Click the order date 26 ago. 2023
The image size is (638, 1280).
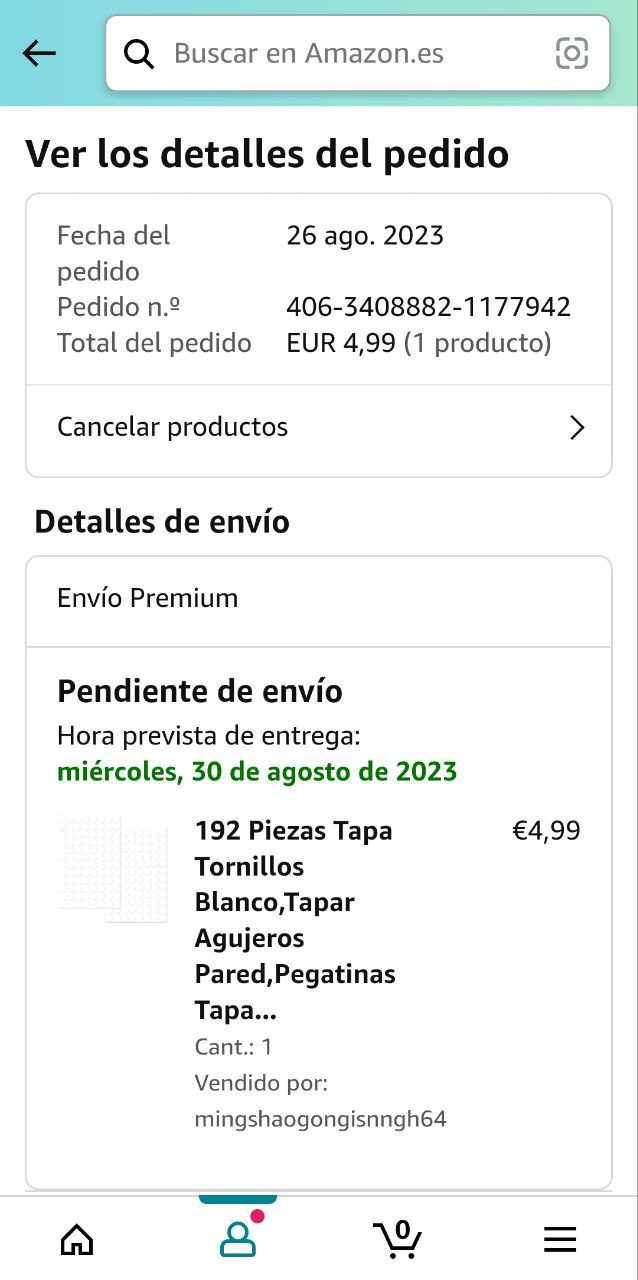364,236
